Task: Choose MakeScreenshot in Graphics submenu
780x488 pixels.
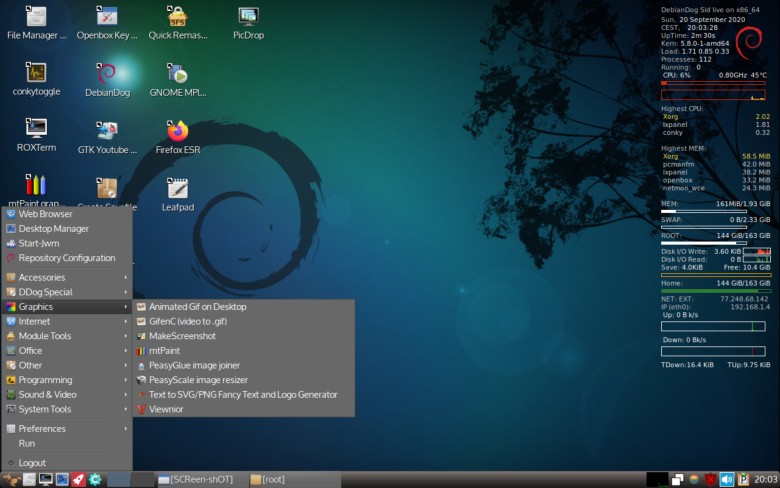Action: (182, 336)
